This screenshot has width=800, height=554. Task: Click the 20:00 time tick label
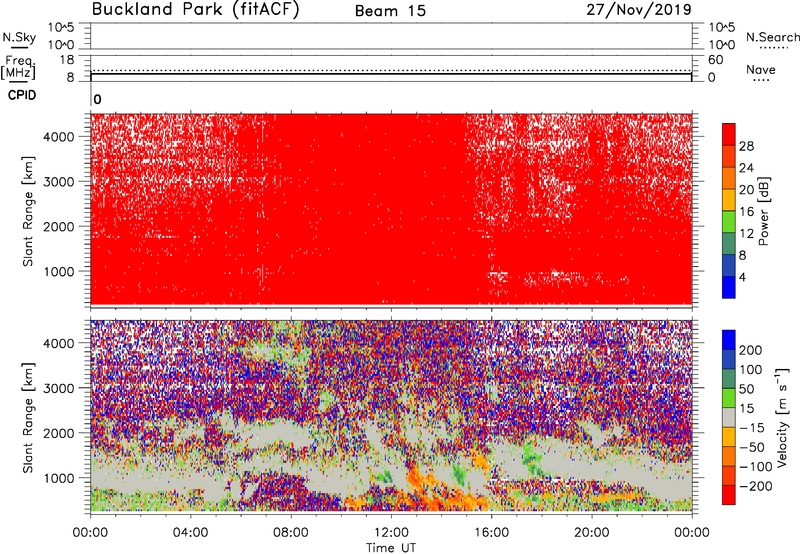591,533
